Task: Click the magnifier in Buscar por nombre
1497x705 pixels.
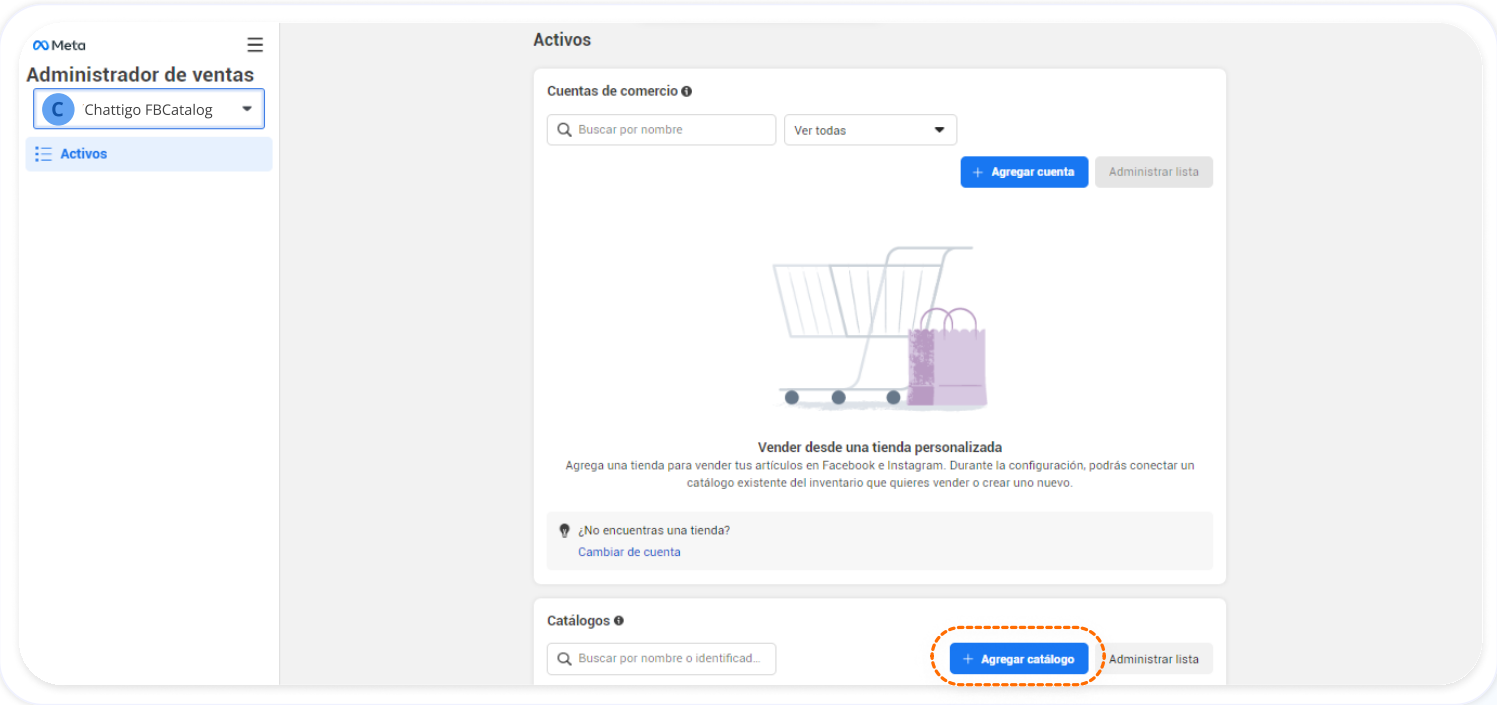Action: pyautogui.click(x=564, y=130)
